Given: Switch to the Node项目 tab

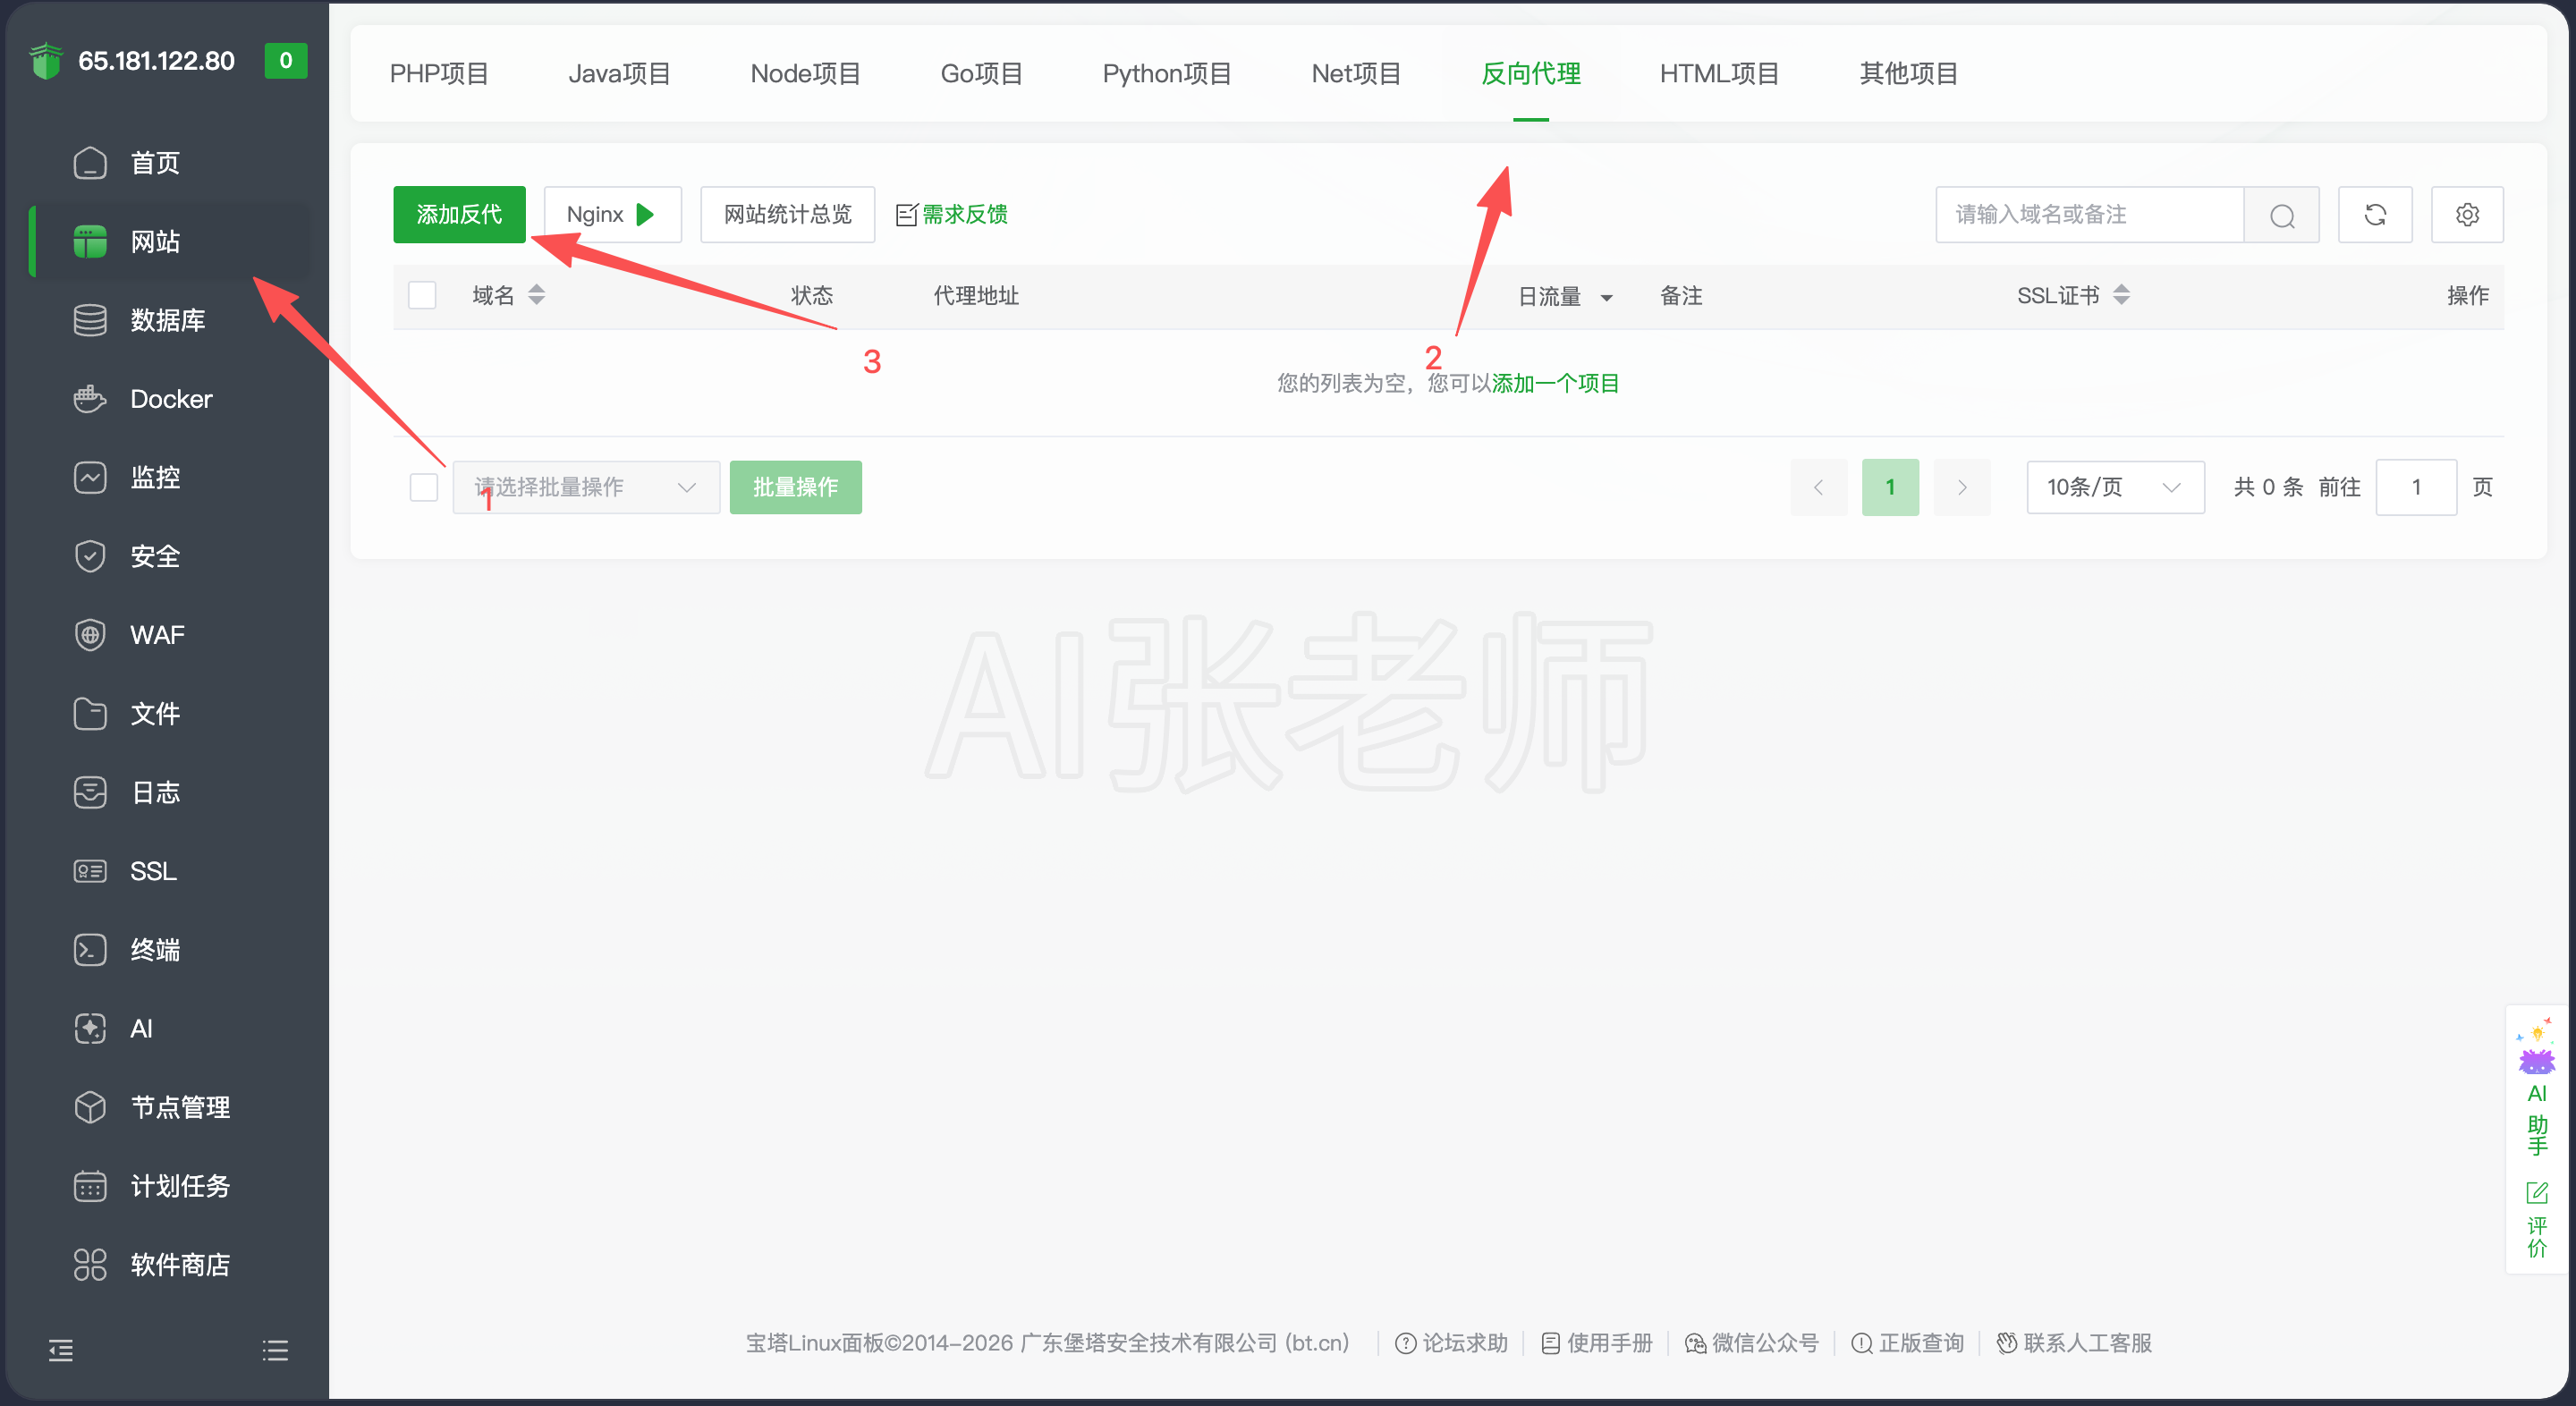Looking at the screenshot, I should pyautogui.click(x=806, y=74).
